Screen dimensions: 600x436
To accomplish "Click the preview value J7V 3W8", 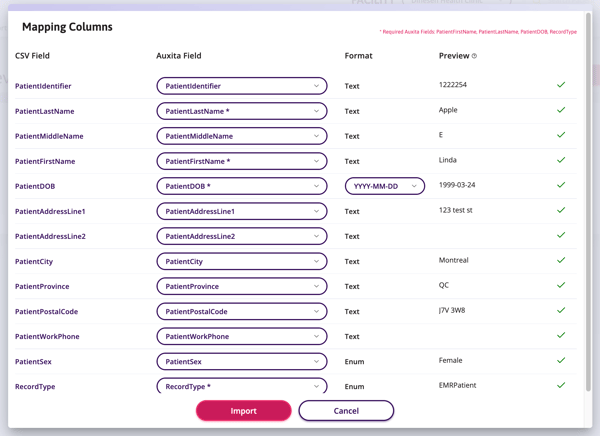I will click(x=452, y=310).
